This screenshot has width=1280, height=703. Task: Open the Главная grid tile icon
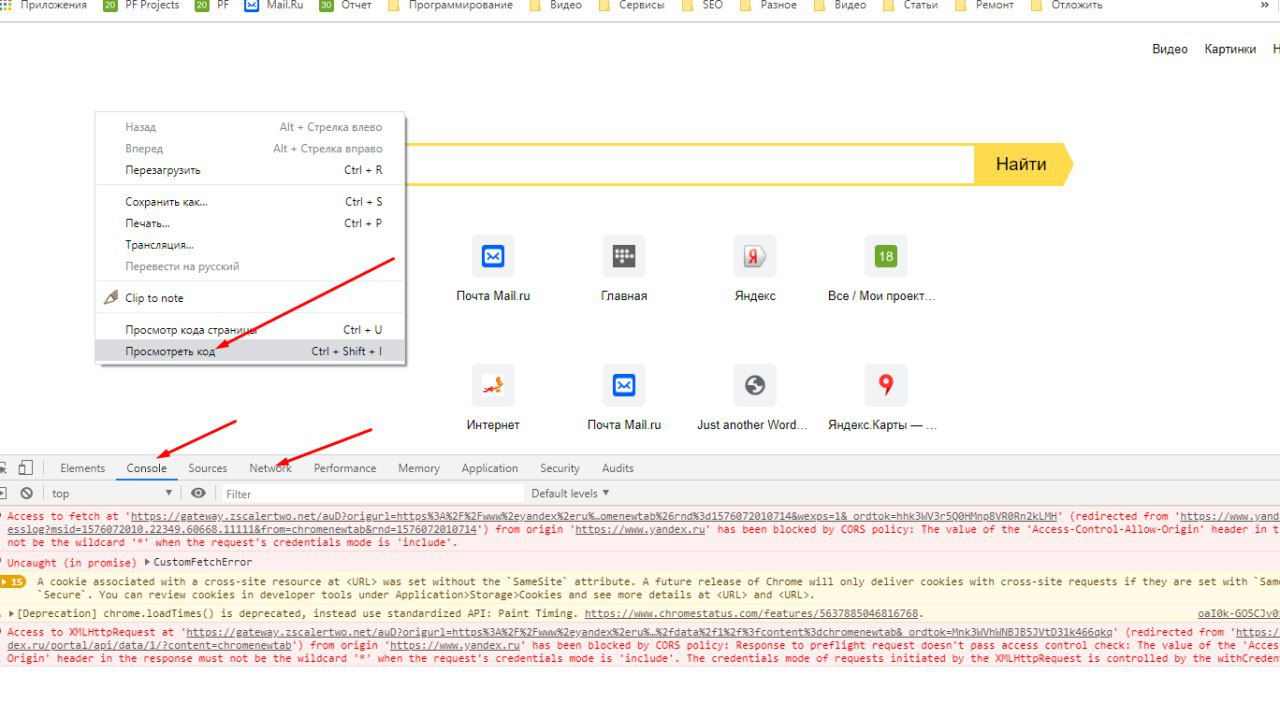point(624,256)
